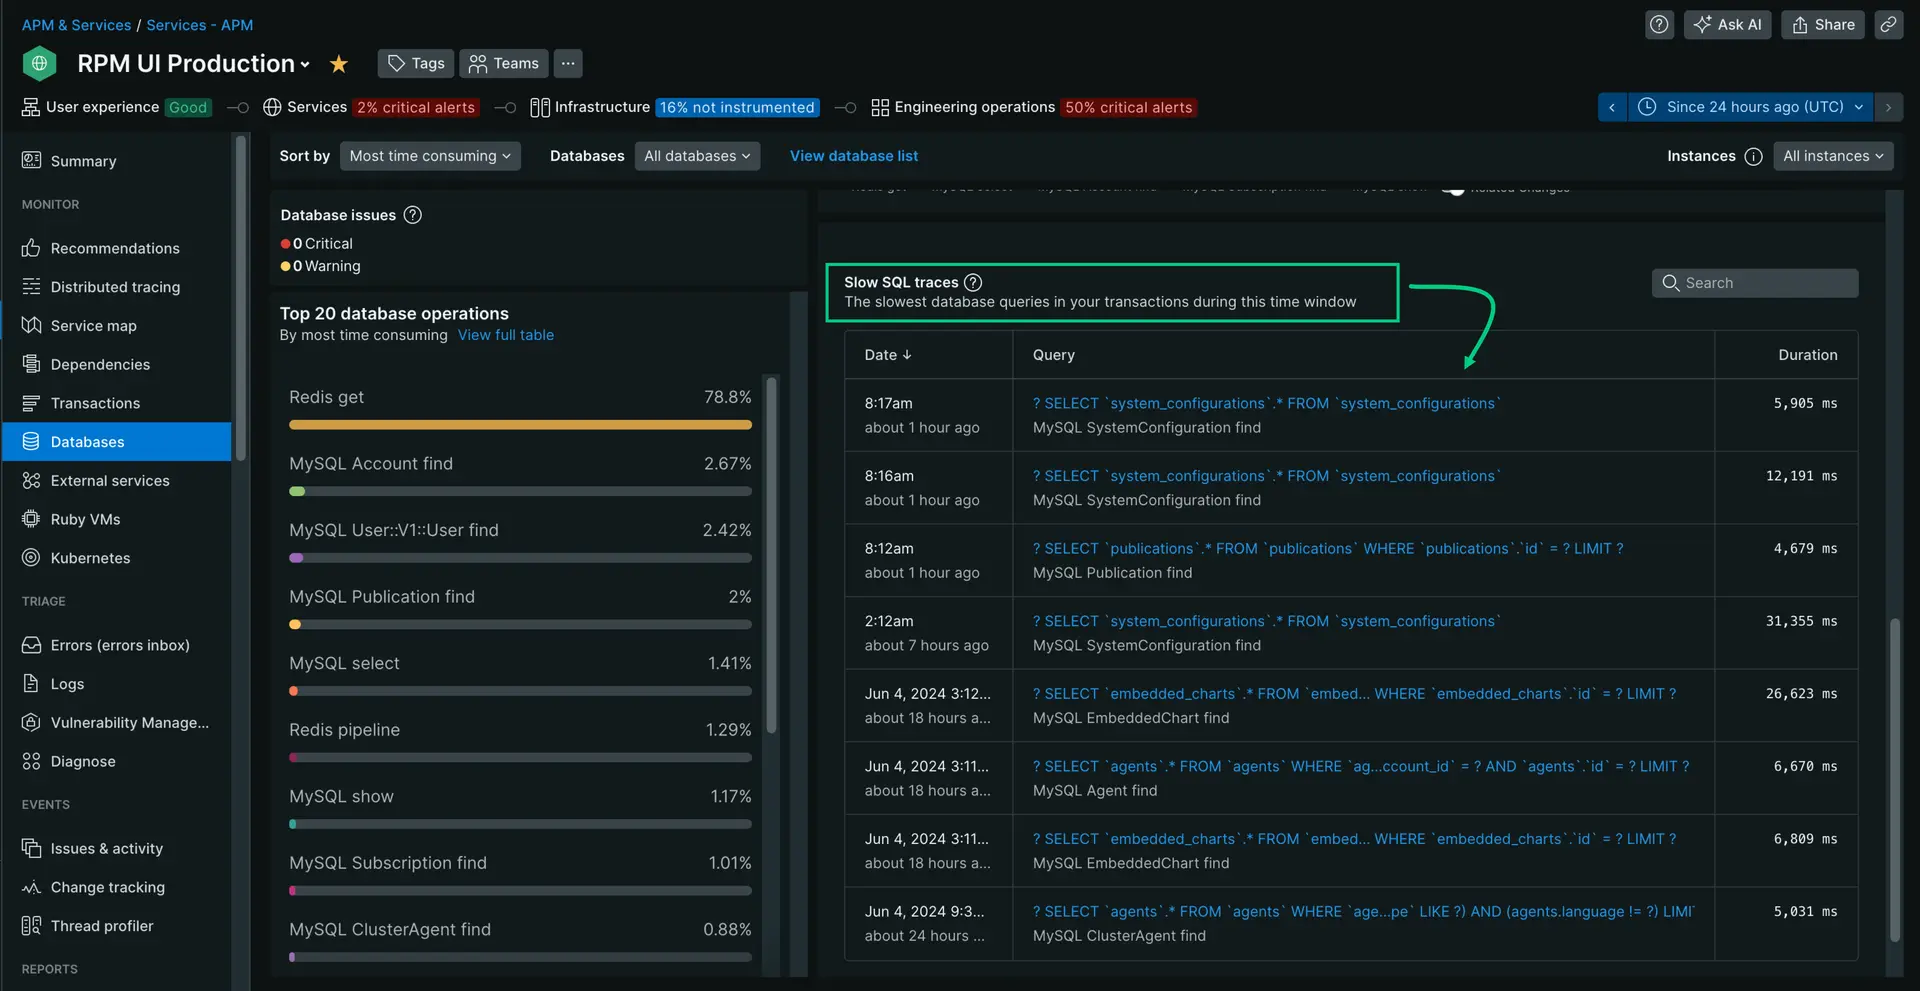Image resolution: width=1920 pixels, height=991 pixels.
Task: Expand the Most time consuming sort dropdown
Action: (430, 156)
